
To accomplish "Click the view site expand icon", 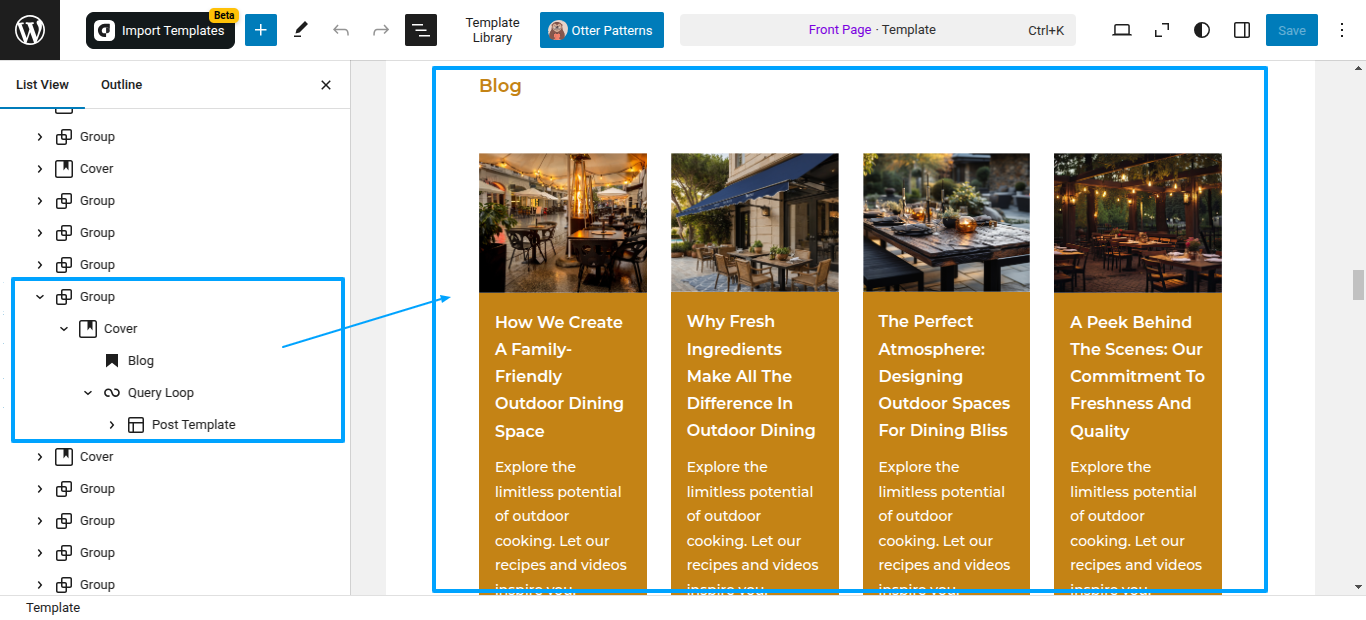I will click(x=1162, y=30).
